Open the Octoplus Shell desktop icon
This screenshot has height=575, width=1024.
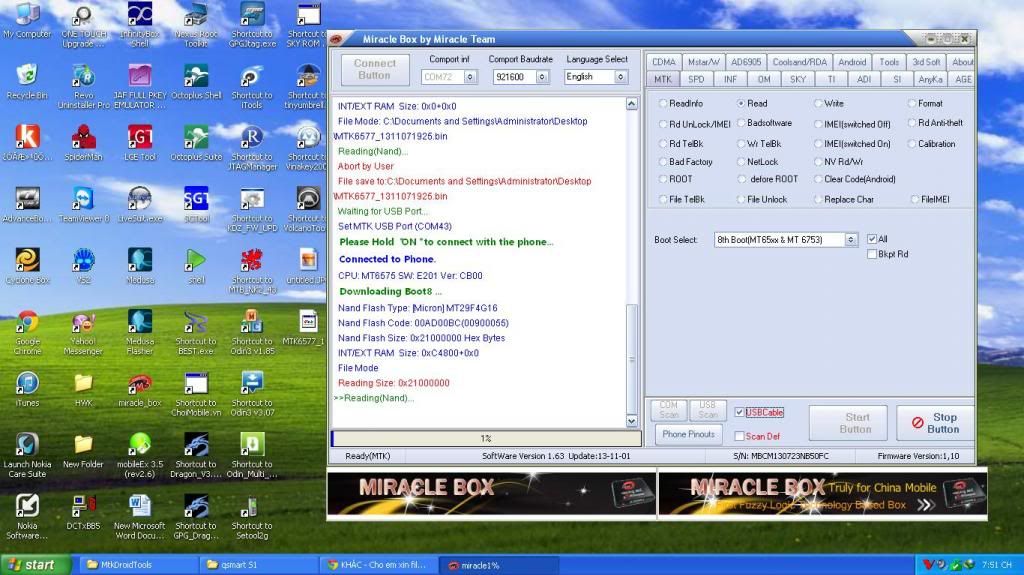[x=196, y=82]
